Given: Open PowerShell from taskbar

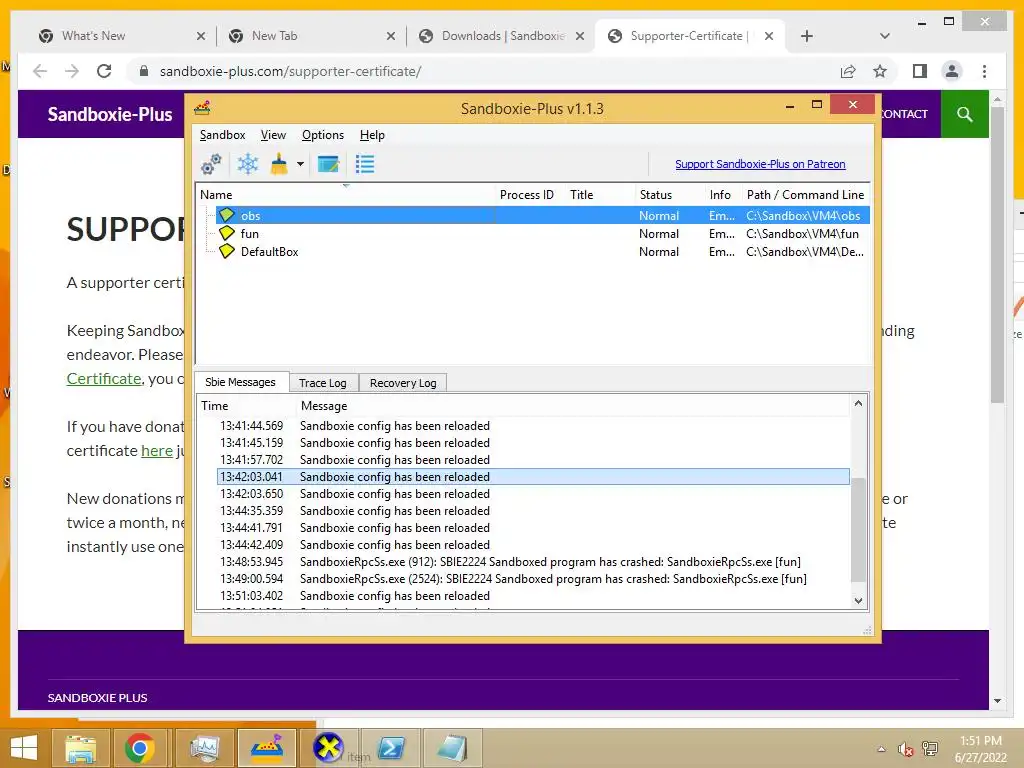Looking at the screenshot, I should point(391,748).
